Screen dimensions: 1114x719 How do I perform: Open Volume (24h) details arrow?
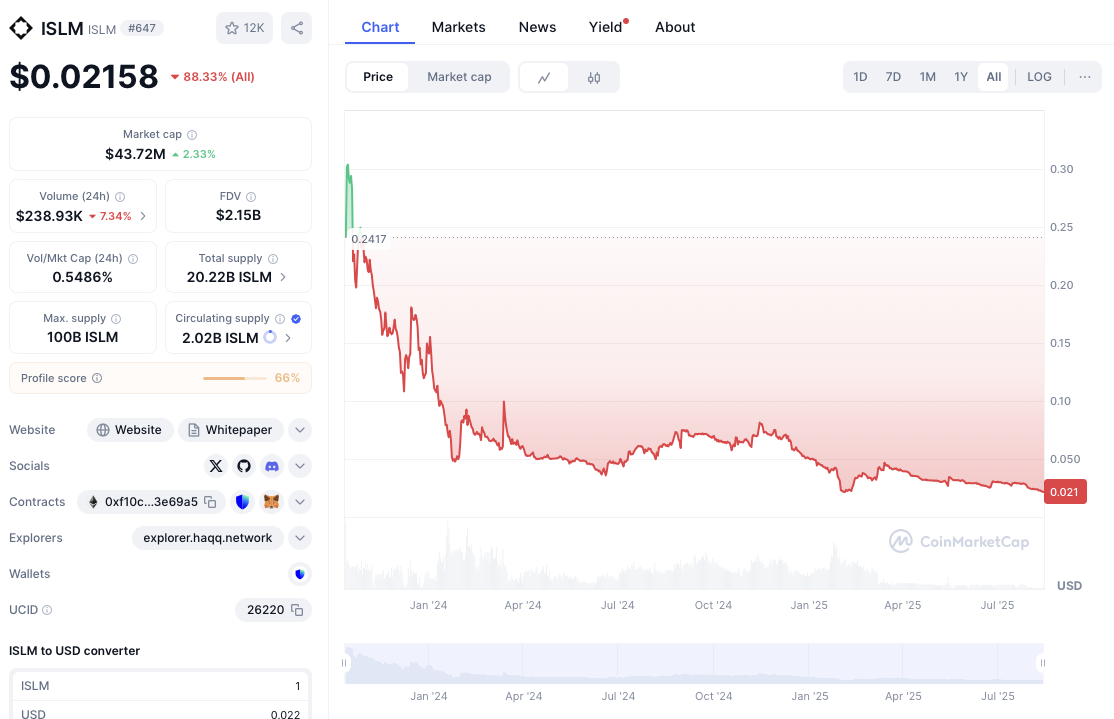tap(143, 216)
